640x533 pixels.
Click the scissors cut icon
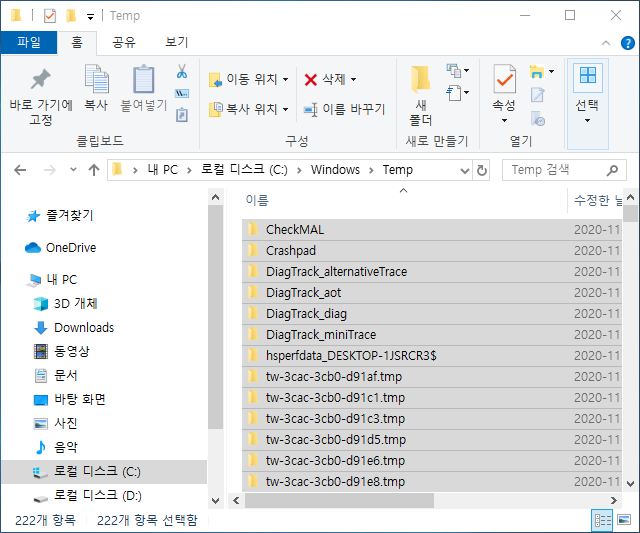[182, 71]
